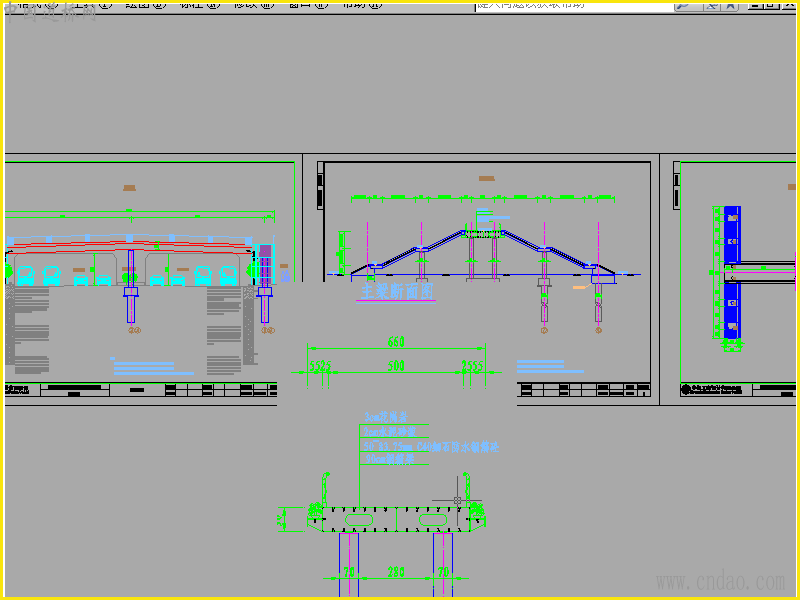Select the 90cm钢箱梁 annotation text

tap(389, 459)
